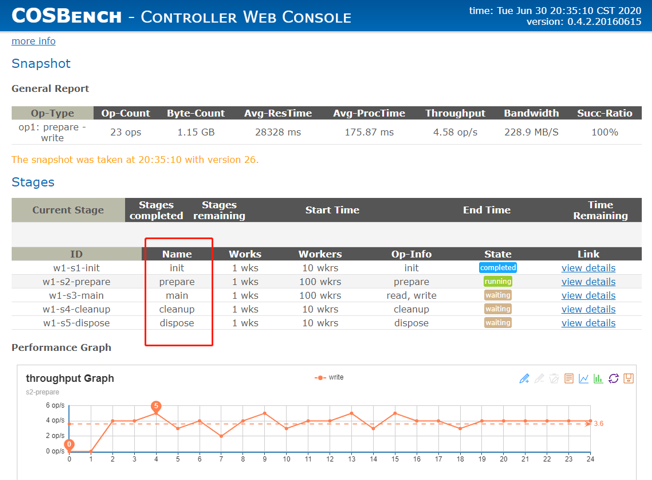
Task: Click the peak value 5 marker on graph
Action: coord(156,406)
